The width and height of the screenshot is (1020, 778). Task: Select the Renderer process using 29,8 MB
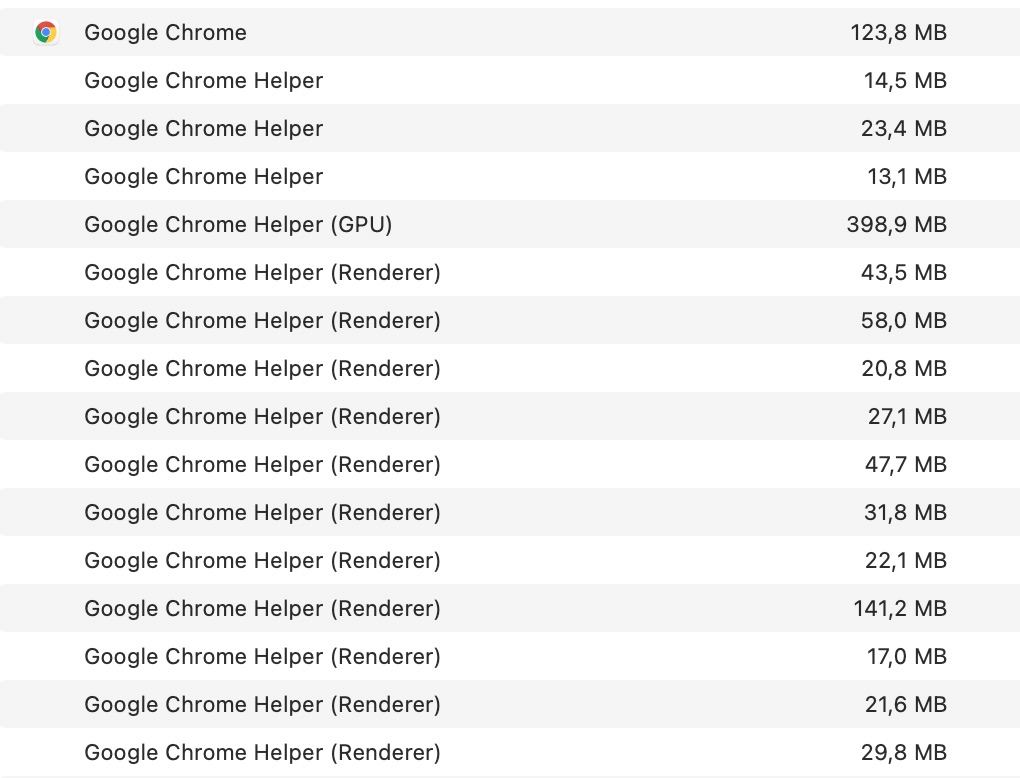tap(262, 752)
